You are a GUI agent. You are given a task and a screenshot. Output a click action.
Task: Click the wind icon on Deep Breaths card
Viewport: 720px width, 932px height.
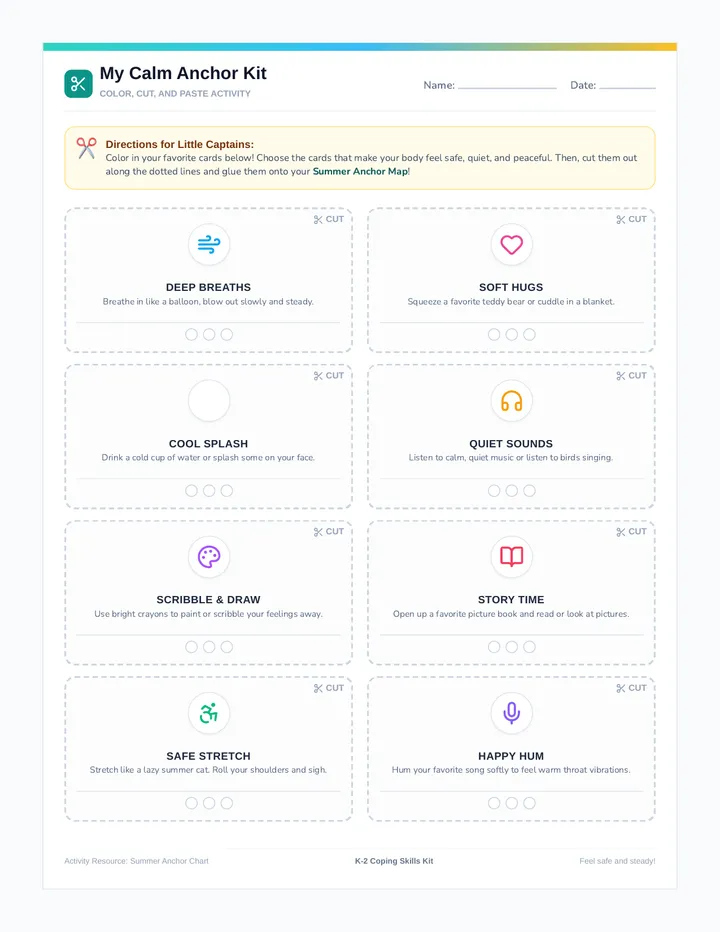[x=209, y=244]
